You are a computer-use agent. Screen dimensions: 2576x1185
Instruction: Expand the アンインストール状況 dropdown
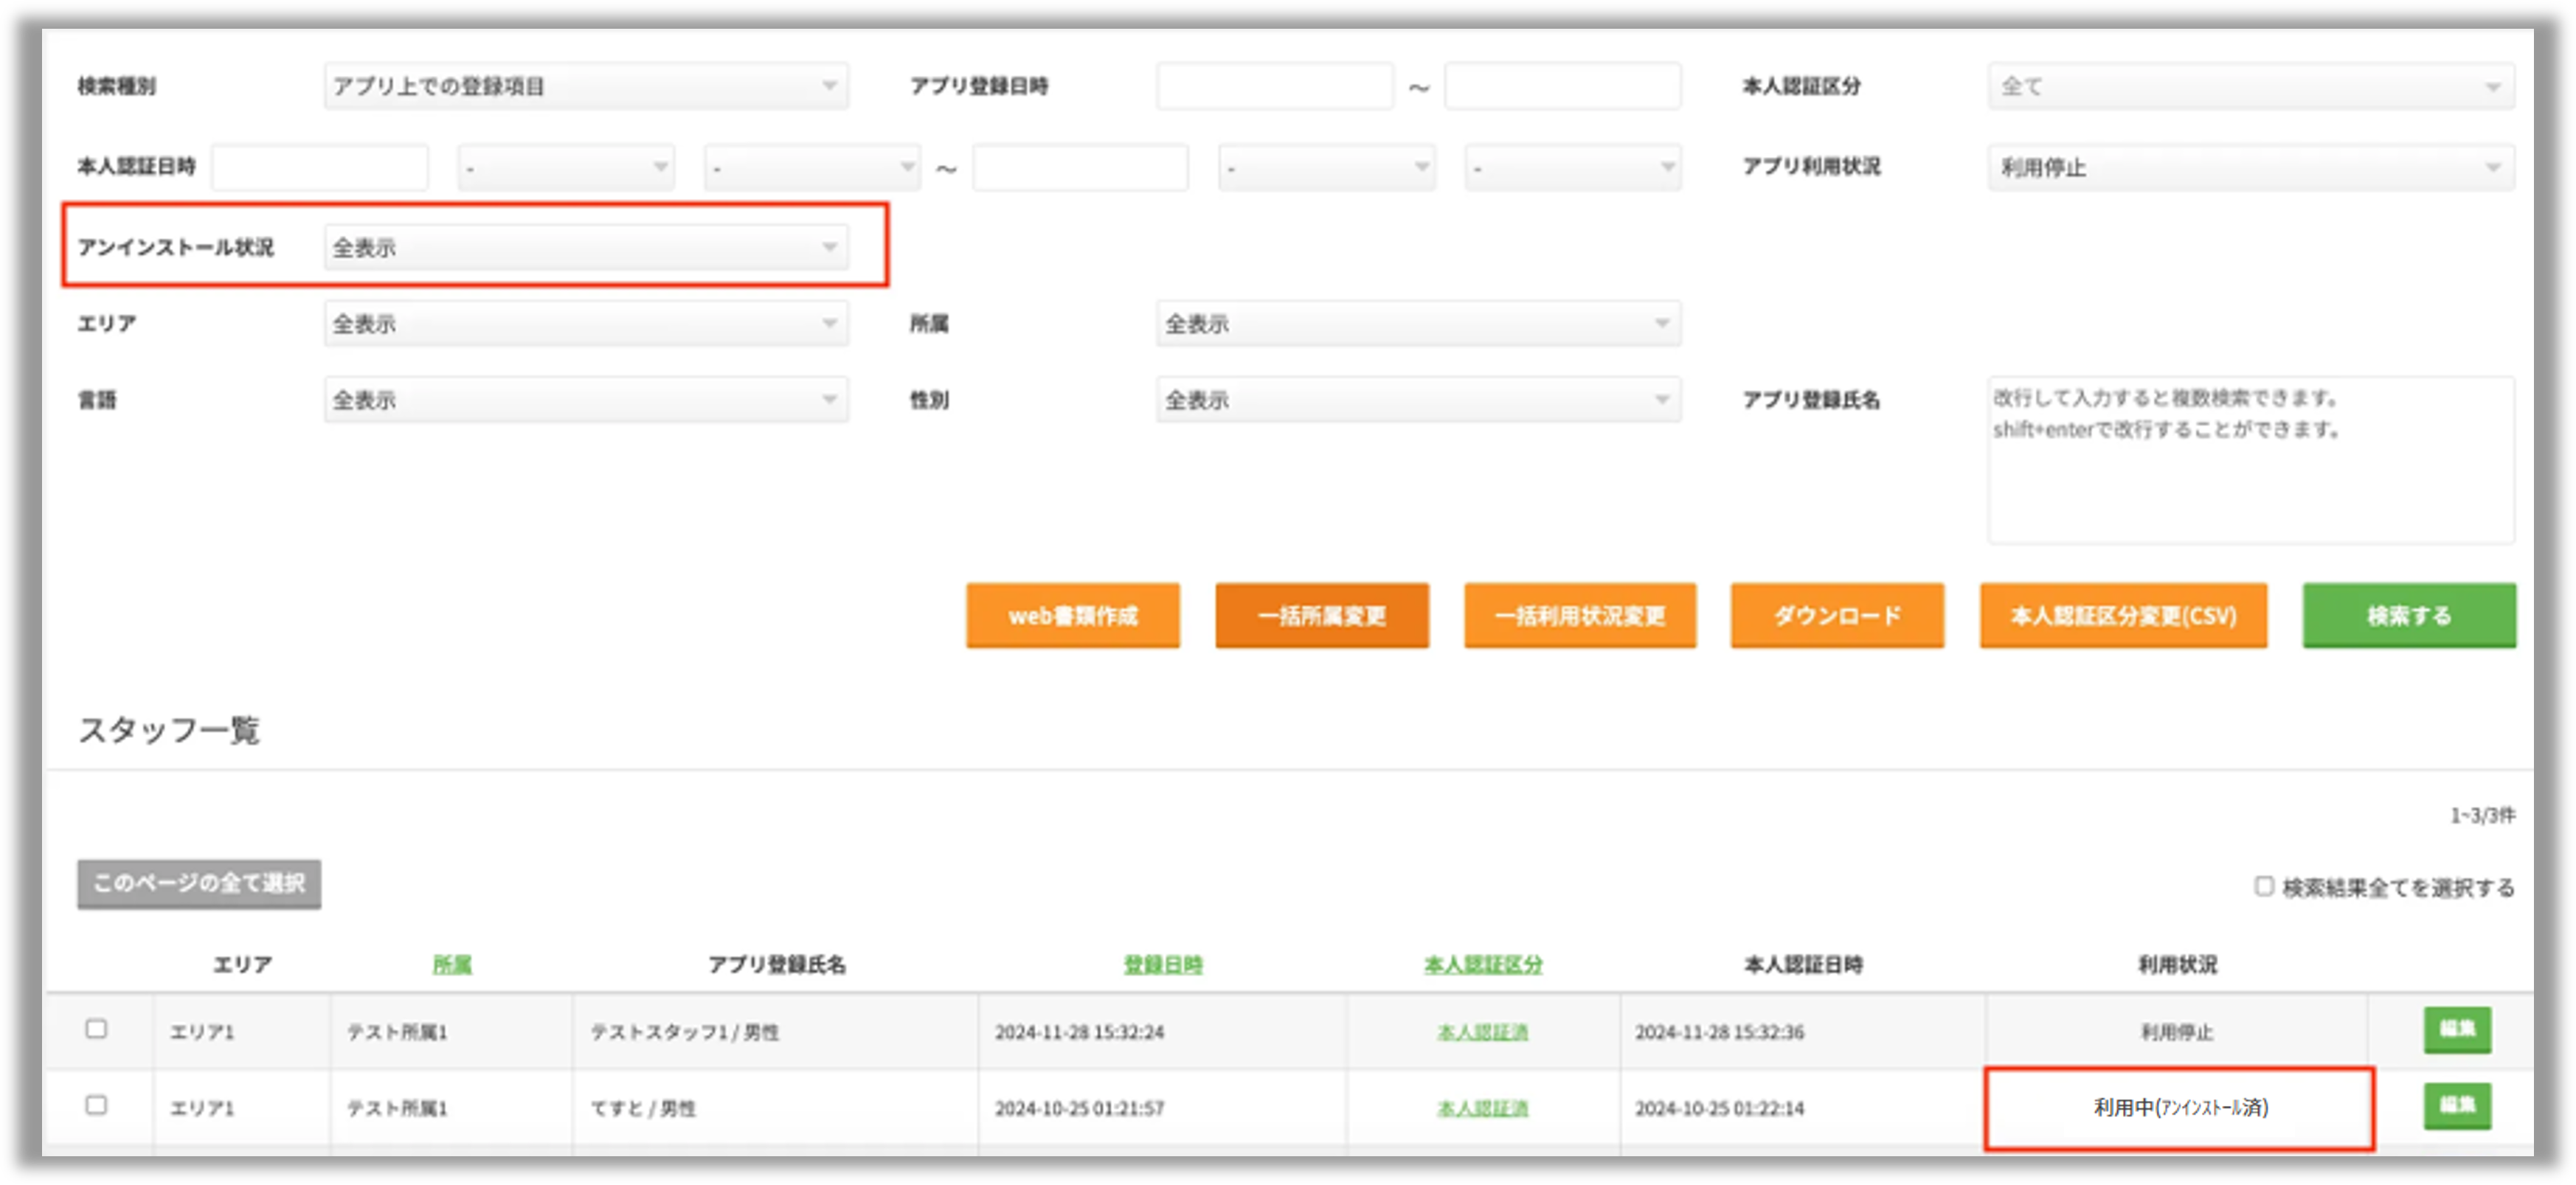tap(586, 247)
